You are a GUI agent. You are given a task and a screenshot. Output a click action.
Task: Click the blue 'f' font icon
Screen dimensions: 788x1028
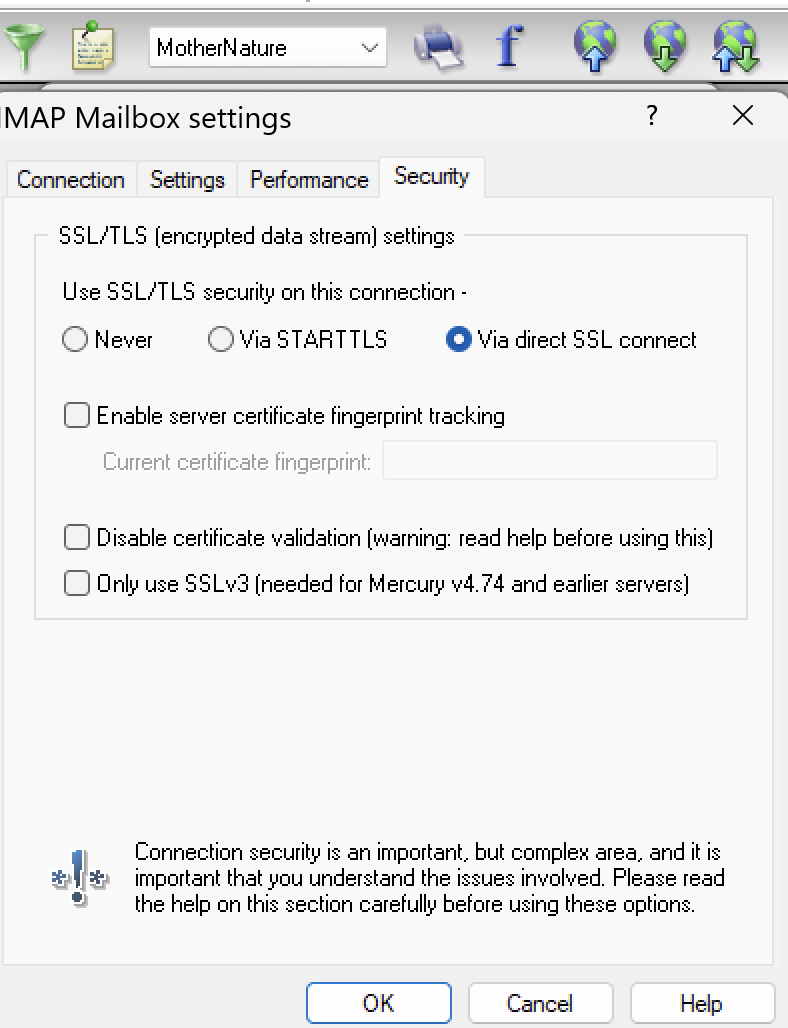pyautogui.click(x=510, y=47)
